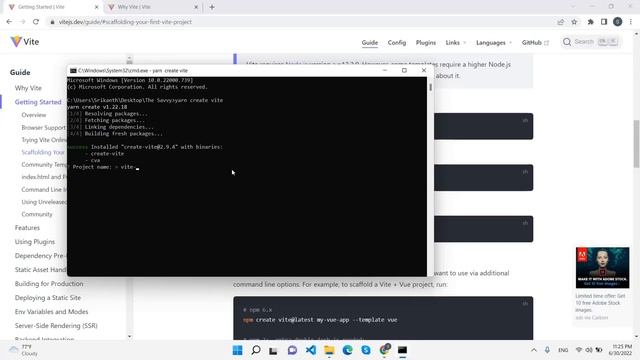Open Building for Production in sidebar
The height and width of the screenshot is (360, 640).
(x=49, y=284)
